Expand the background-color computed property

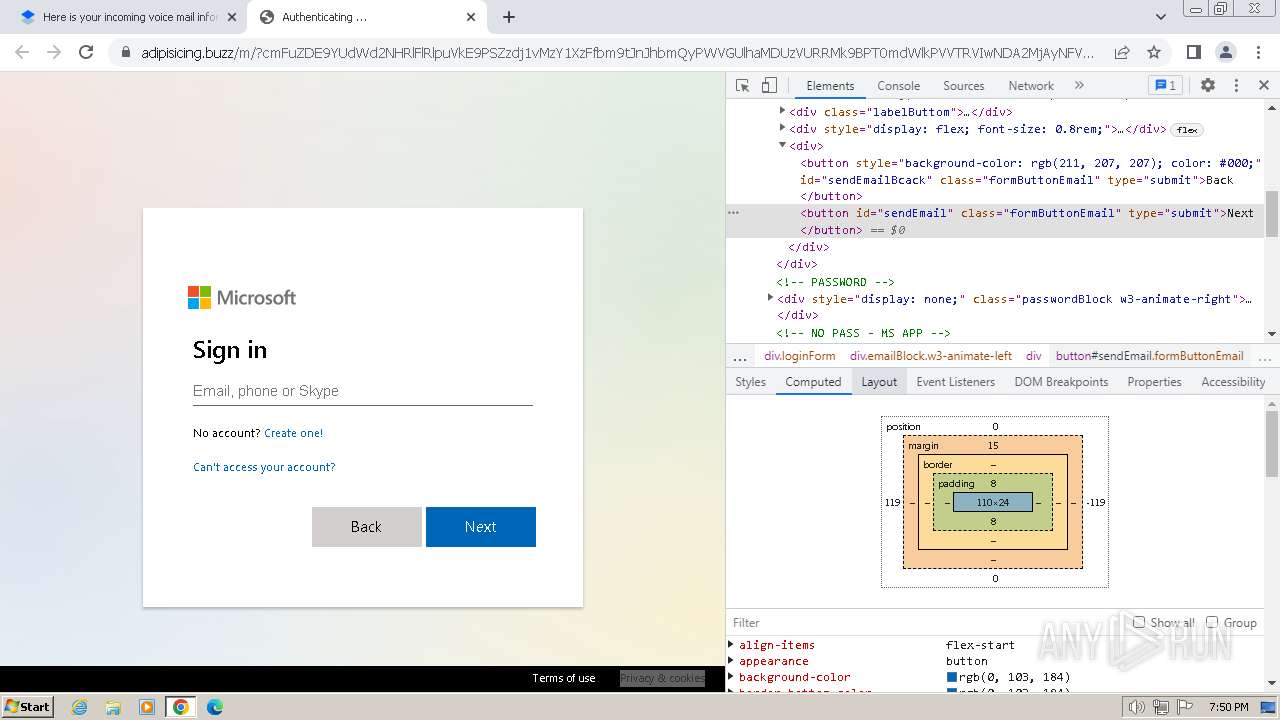pyautogui.click(x=732, y=677)
